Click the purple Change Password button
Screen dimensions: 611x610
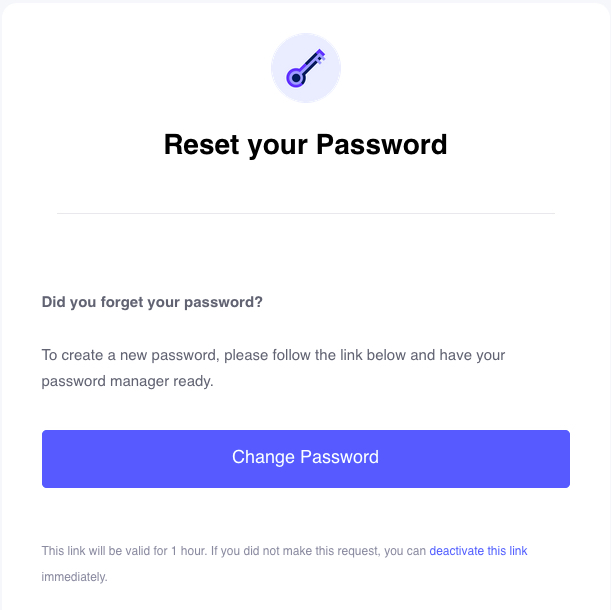[x=306, y=459]
